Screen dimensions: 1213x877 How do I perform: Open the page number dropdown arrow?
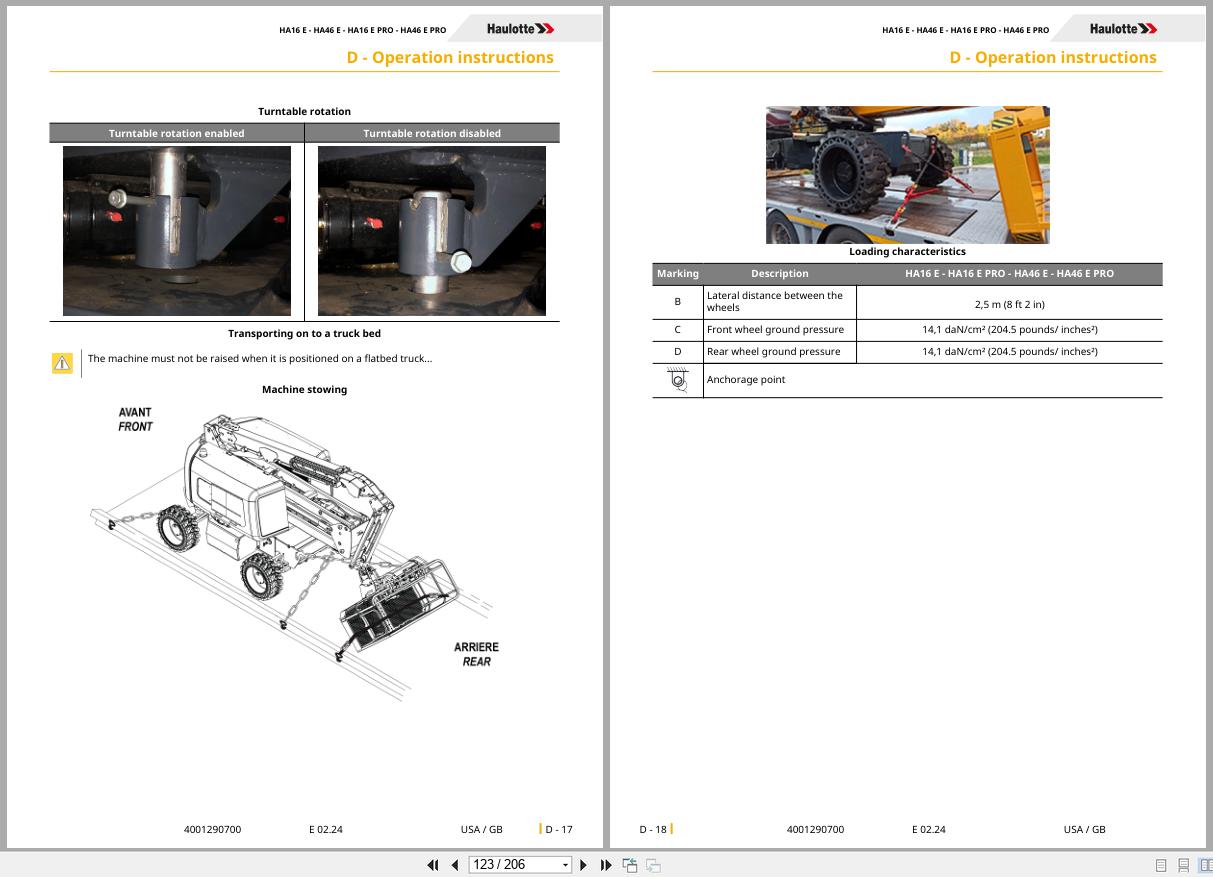[x=565, y=865]
